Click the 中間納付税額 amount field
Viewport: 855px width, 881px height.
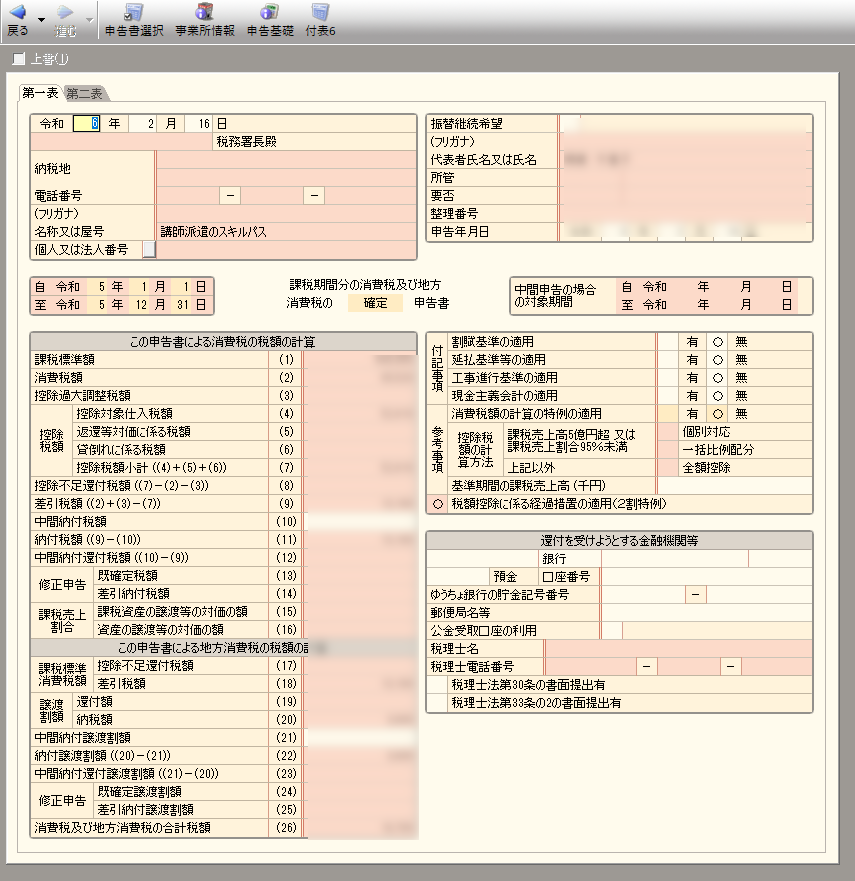[359, 521]
